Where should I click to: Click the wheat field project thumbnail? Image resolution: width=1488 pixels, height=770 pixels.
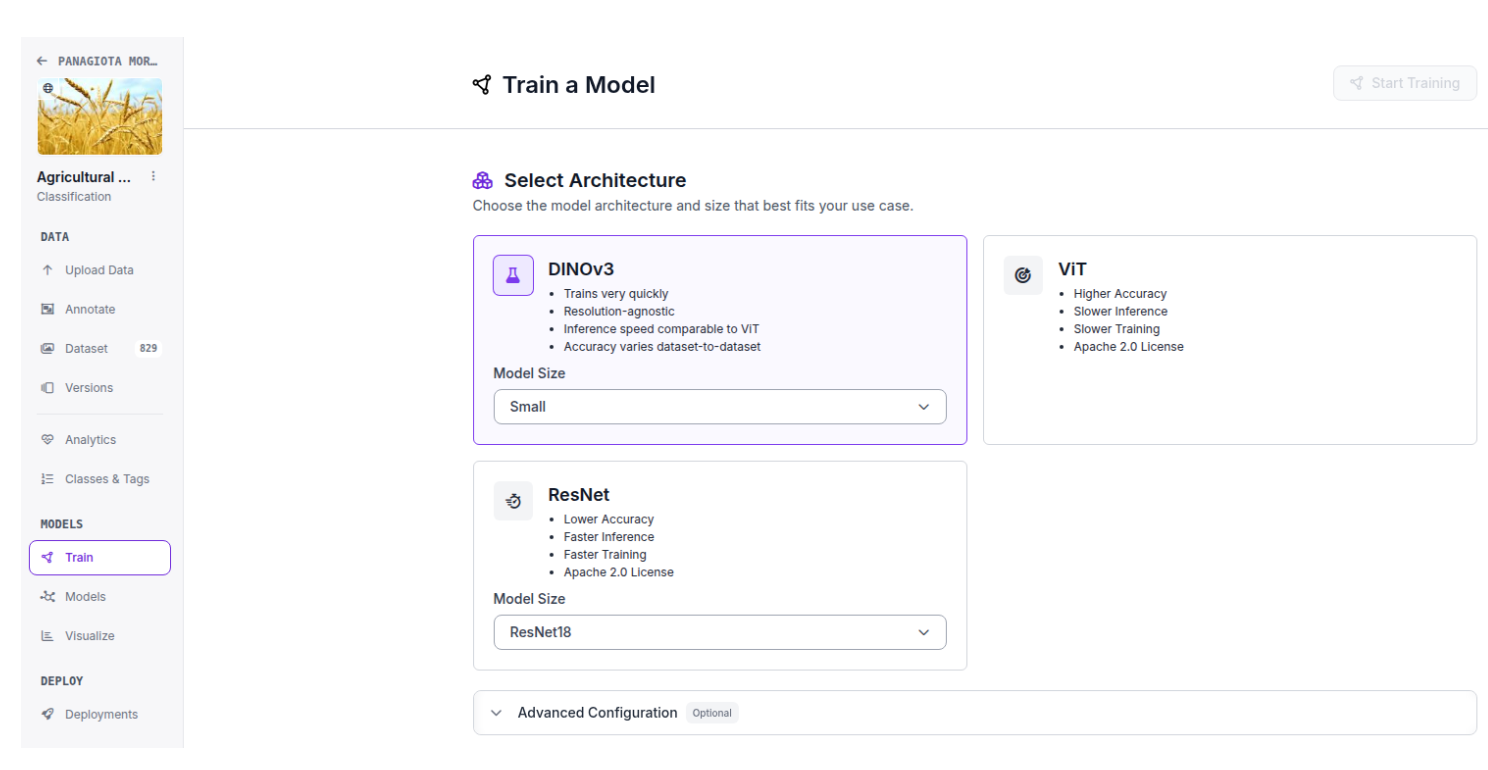click(100, 117)
